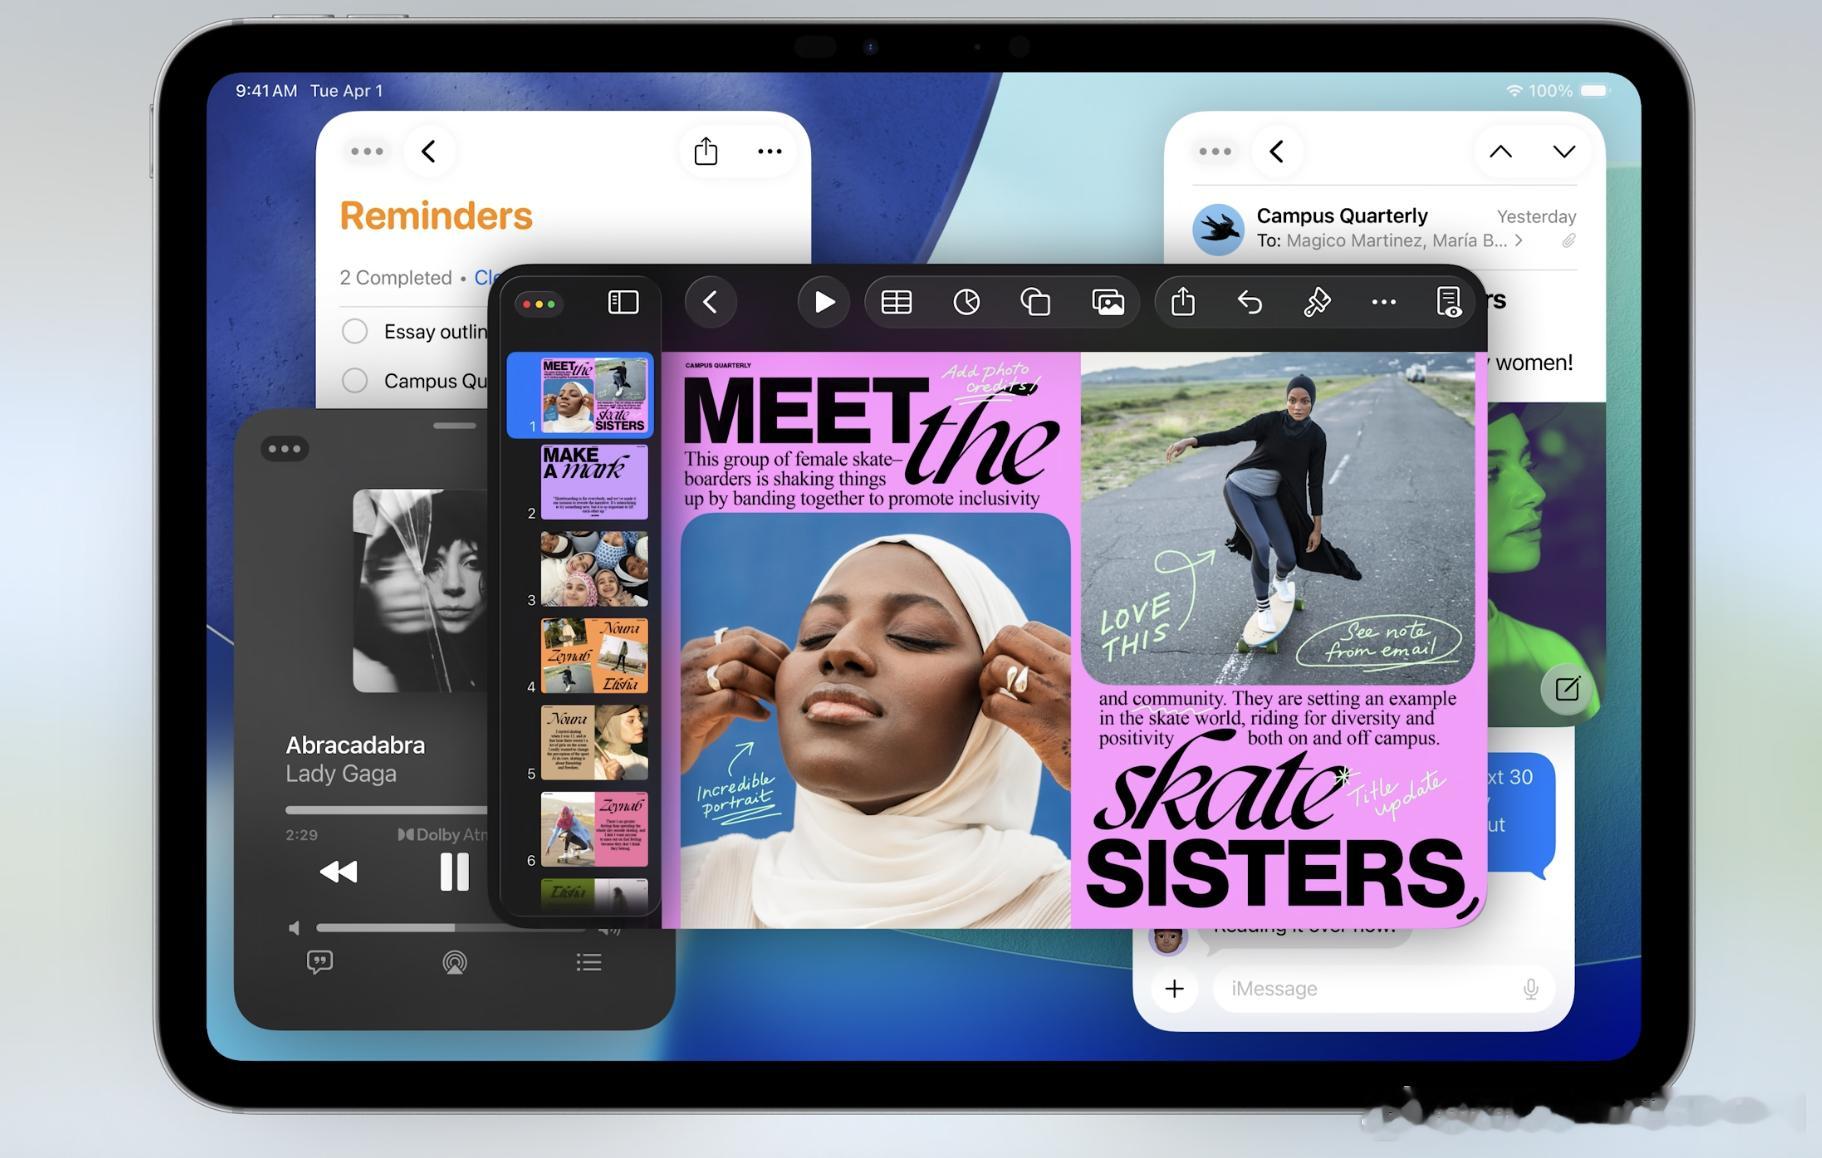Show next message in Mail
1822x1158 pixels.
1564,152
